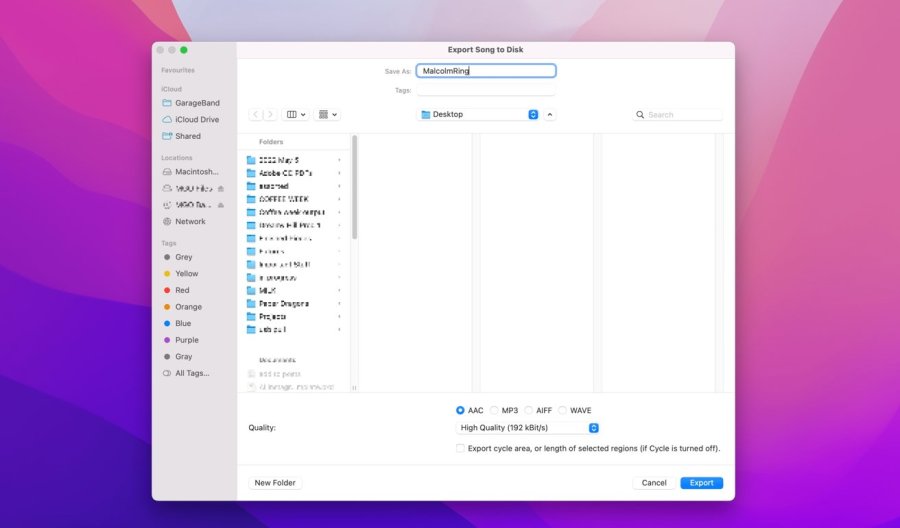Viewport: 900px width, 528px height.
Task: Go back with the left arrow button
Action: pos(256,115)
